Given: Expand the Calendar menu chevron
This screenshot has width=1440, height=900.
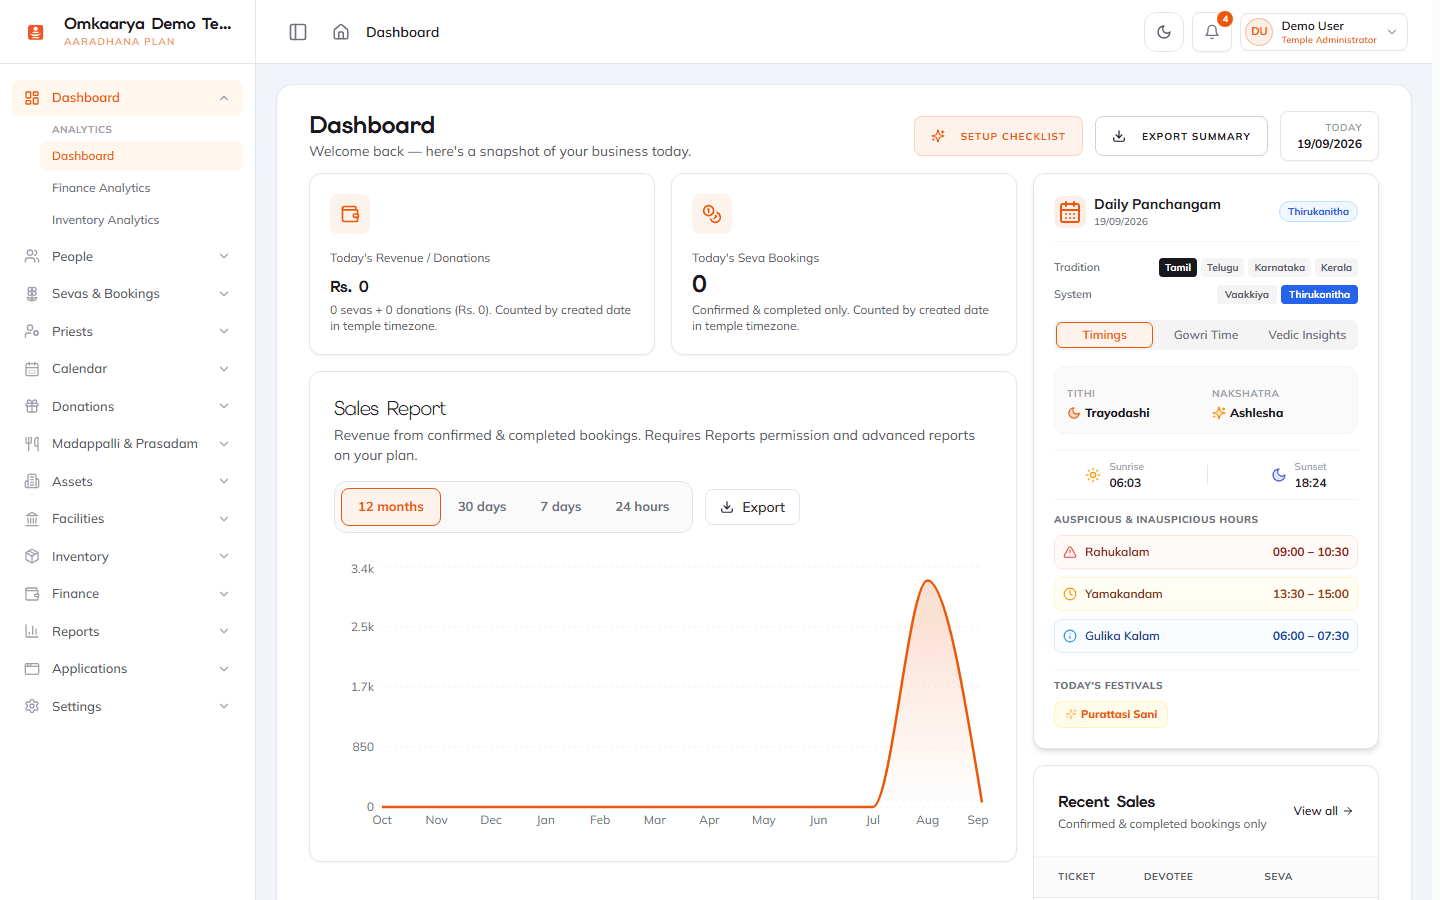Looking at the screenshot, I should click(x=224, y=369).
